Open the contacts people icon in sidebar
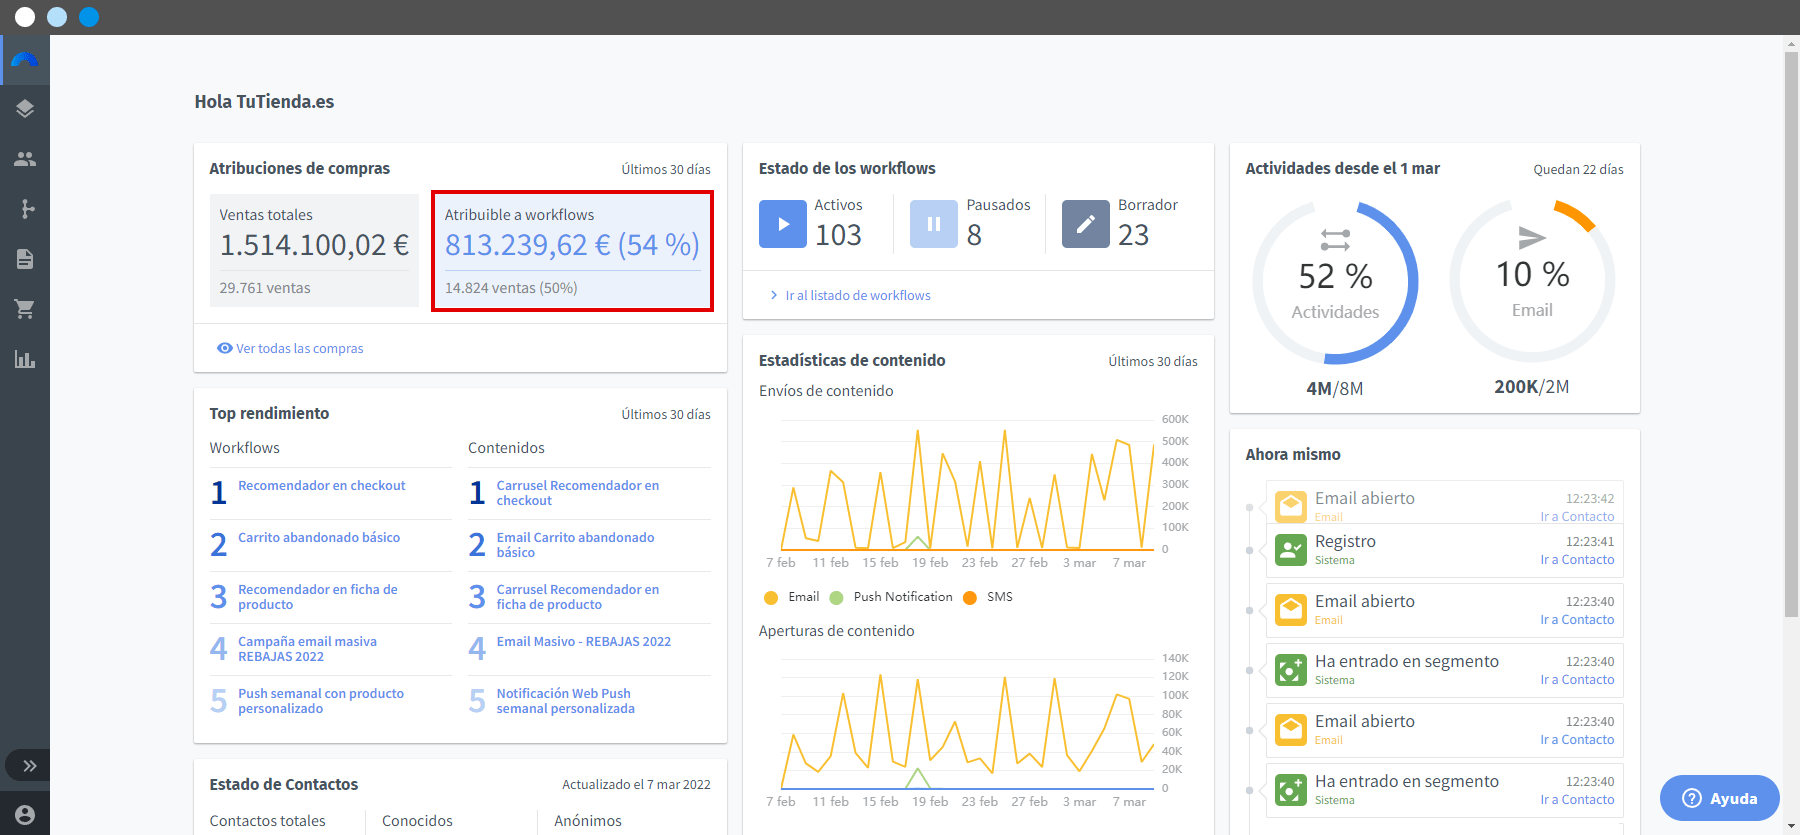 click(x=25, y=159)
